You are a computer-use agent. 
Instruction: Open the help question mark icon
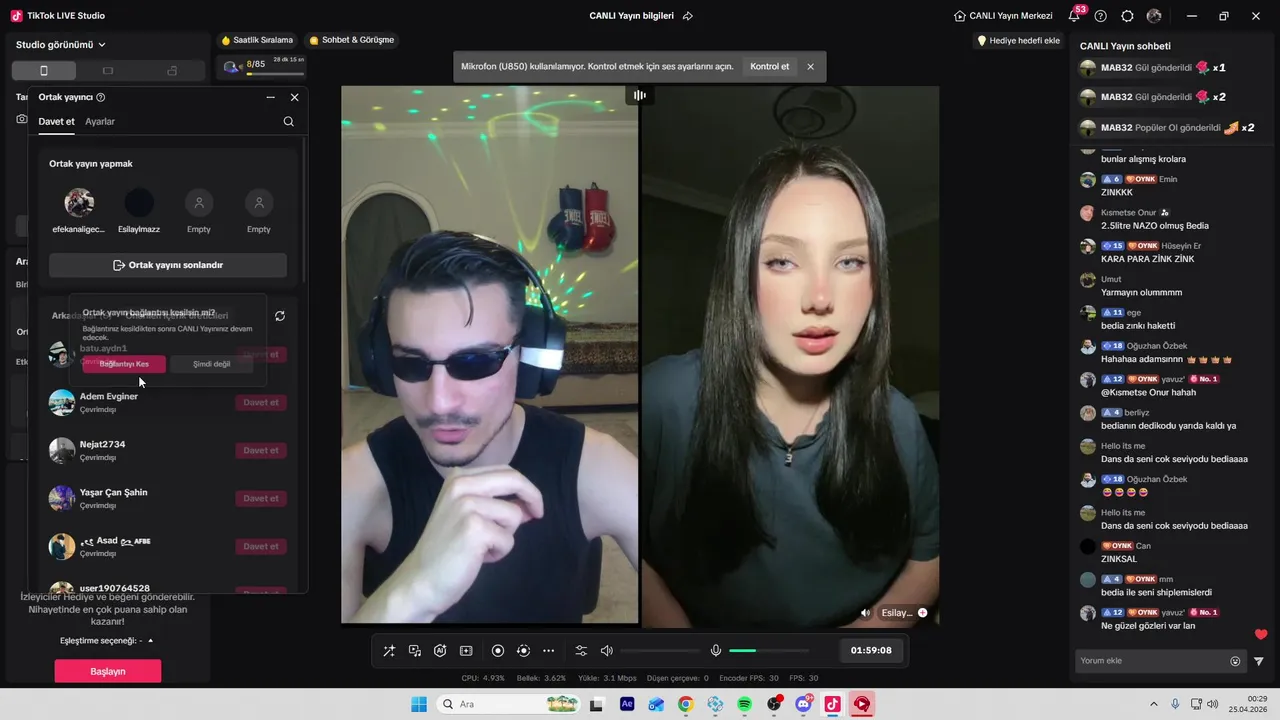point(1101,16)
